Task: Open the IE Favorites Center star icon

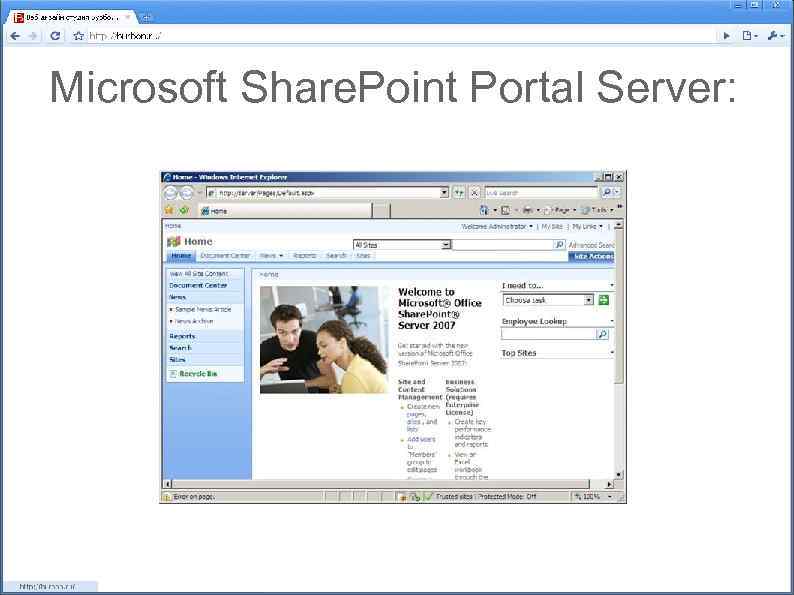Action: [x=169, y=210]
